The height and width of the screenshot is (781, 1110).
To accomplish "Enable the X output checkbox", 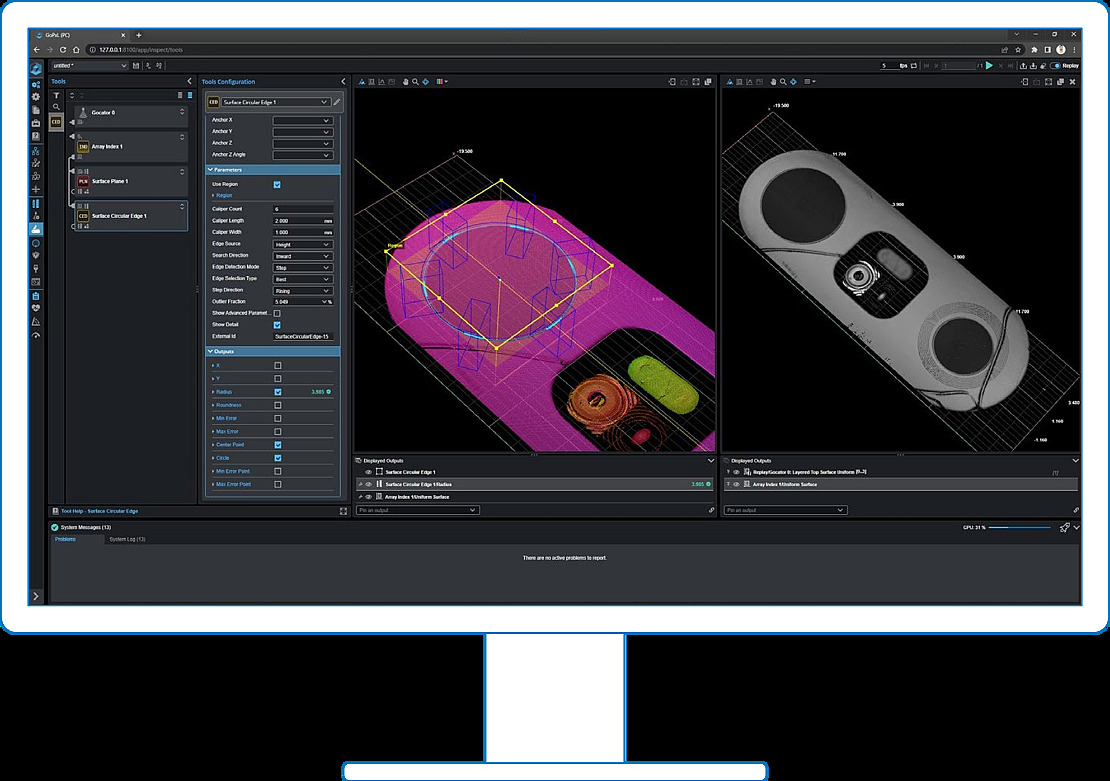I will coord(278,366).
